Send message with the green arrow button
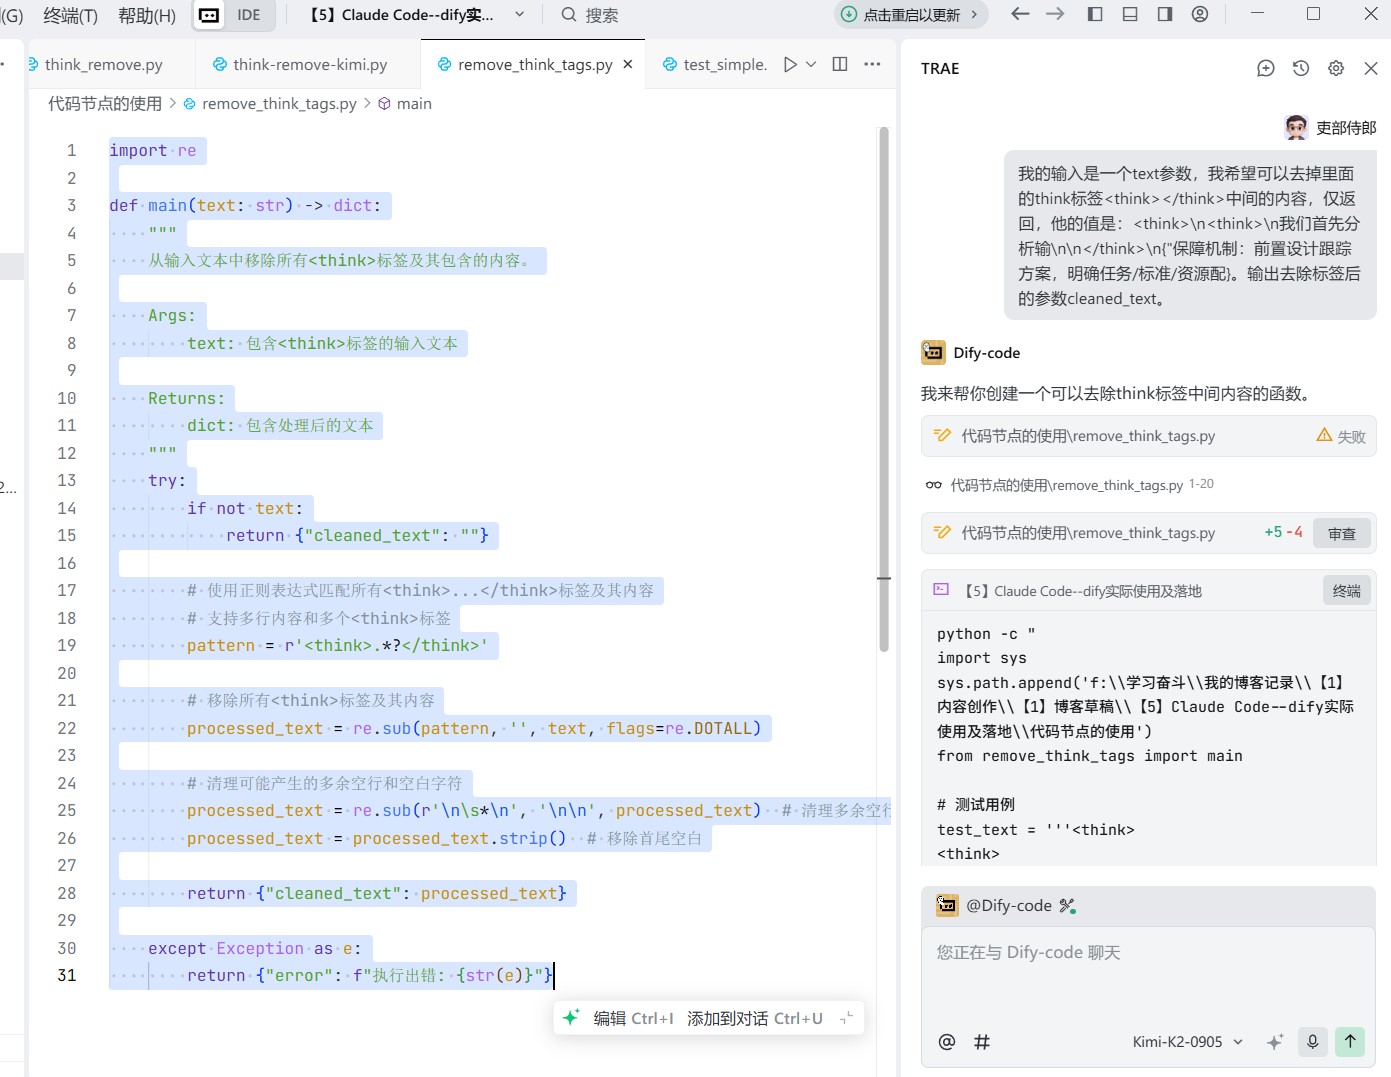The height and width of the screenshot is (1077, 1391). [x=1350, y=1041]
